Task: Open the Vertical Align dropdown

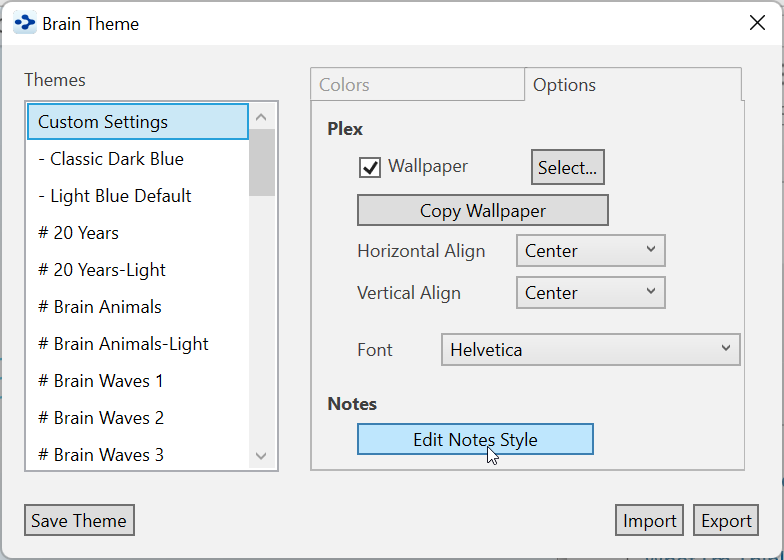Action: coord(590,293)
